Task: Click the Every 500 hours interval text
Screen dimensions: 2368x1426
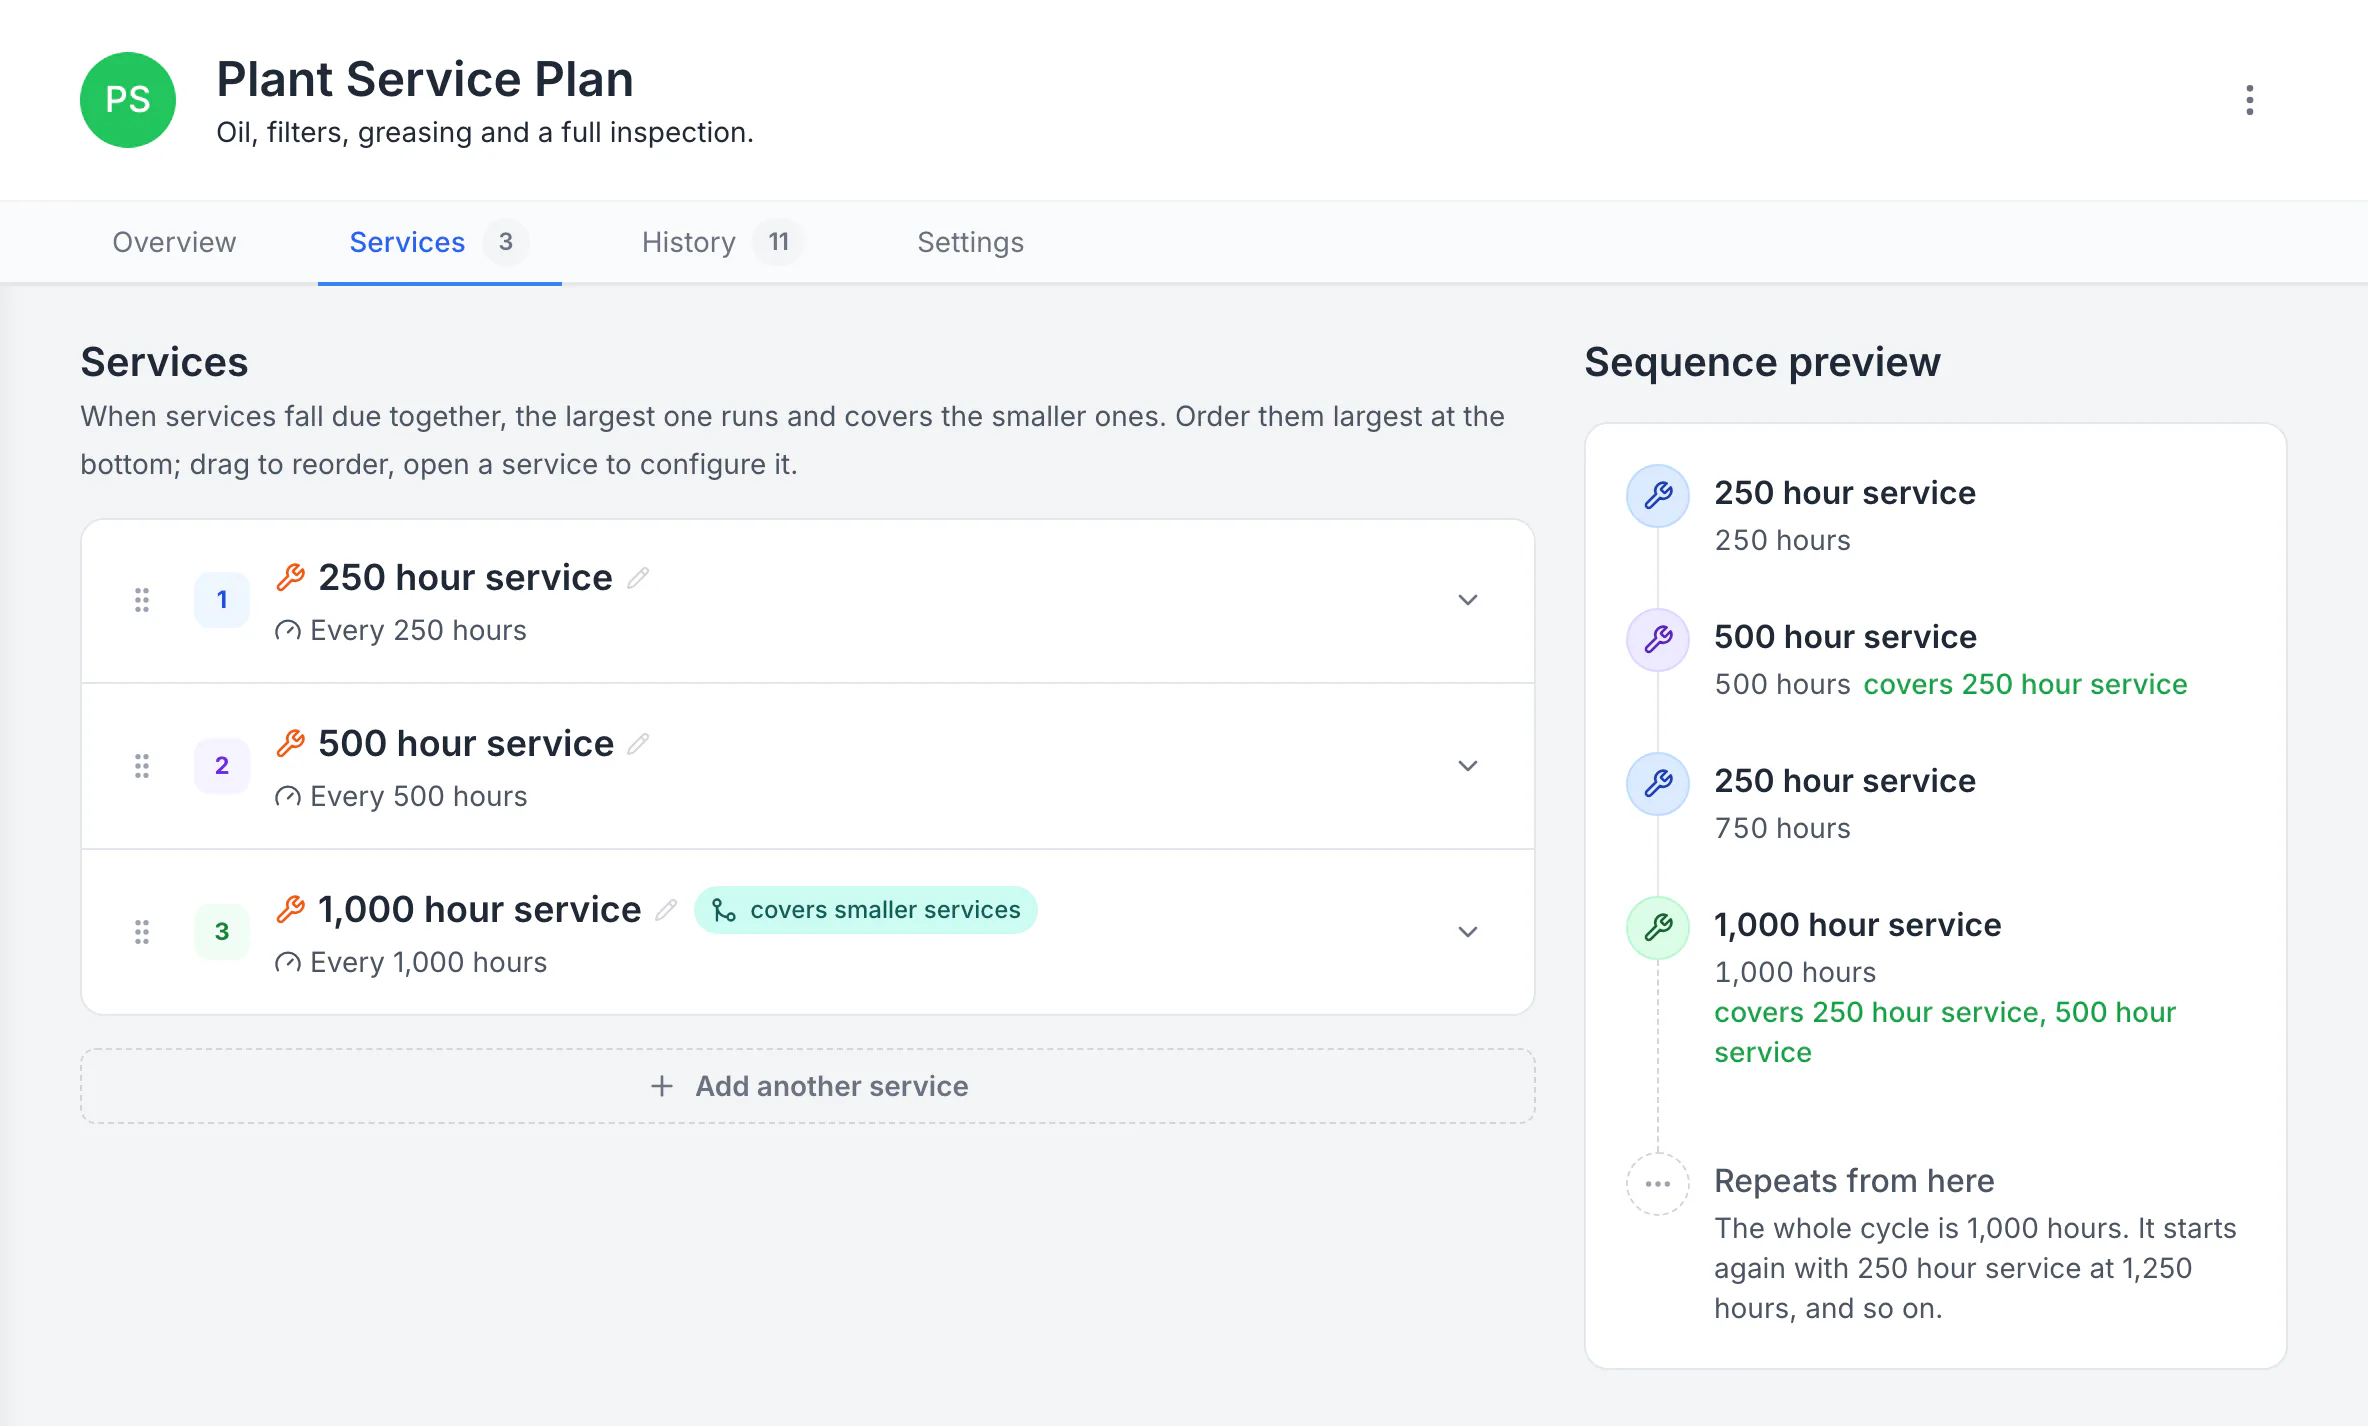Action: pos(418,797)
